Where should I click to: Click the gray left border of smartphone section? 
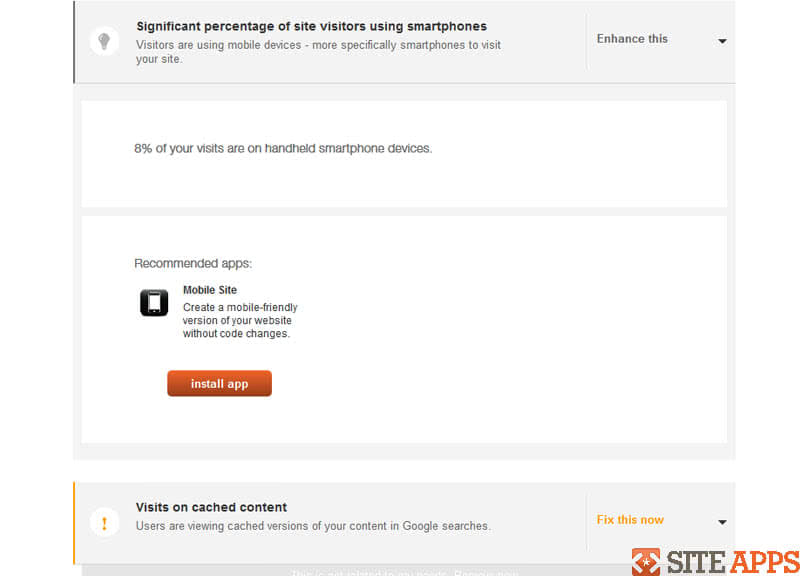[74, 42]
